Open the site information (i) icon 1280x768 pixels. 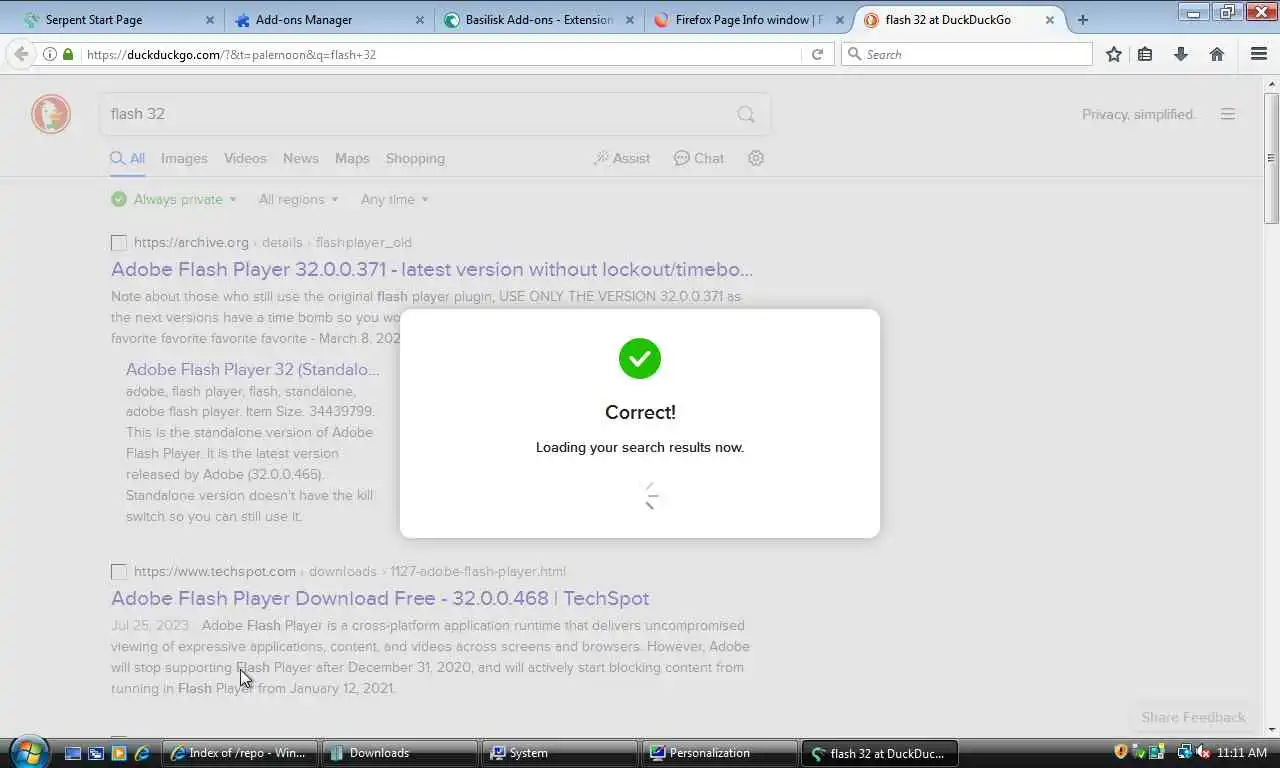[49, 54]
